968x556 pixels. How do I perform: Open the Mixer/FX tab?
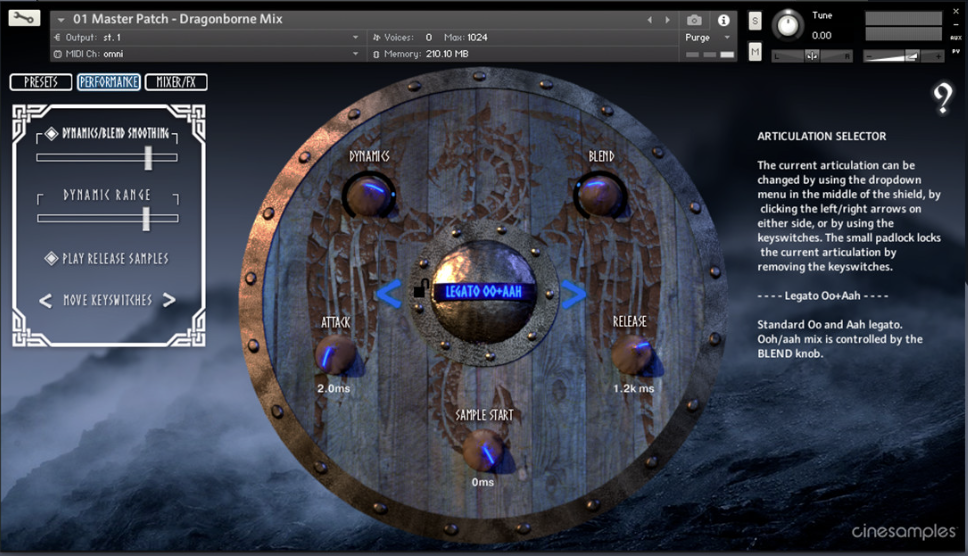[176, 82]
